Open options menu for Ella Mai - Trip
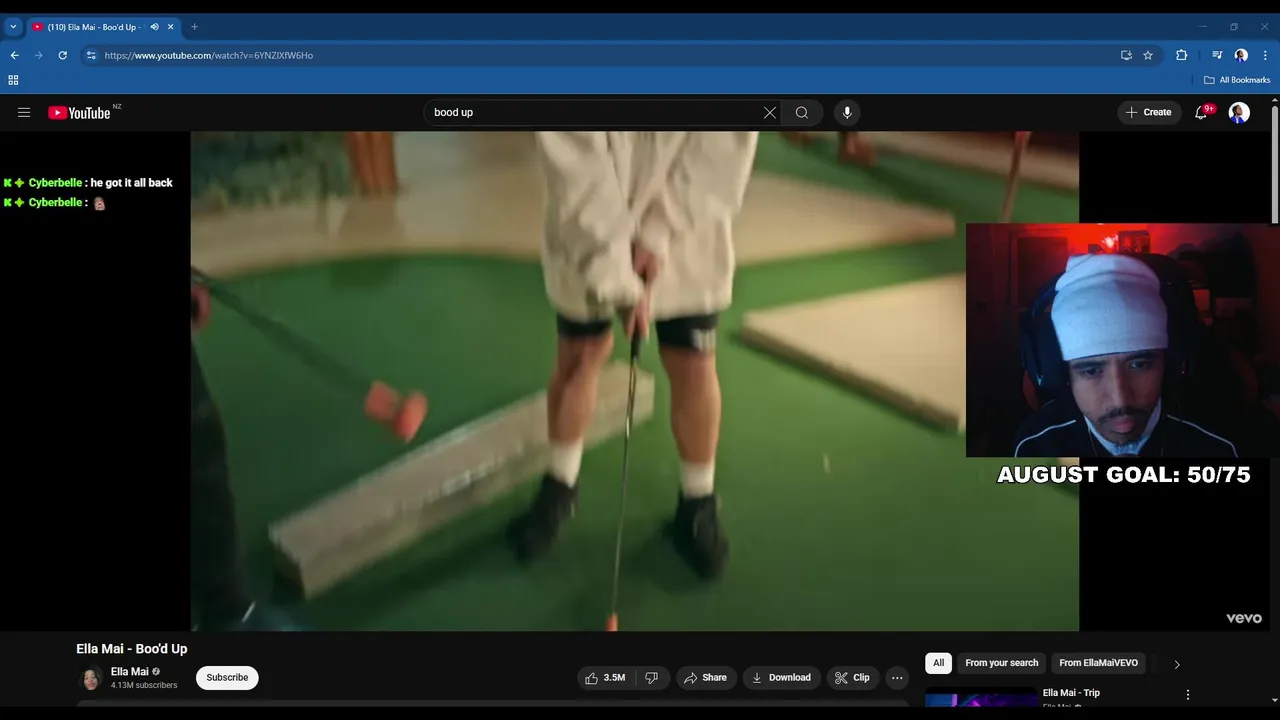1280x720 pixels. click(1188, 695)
